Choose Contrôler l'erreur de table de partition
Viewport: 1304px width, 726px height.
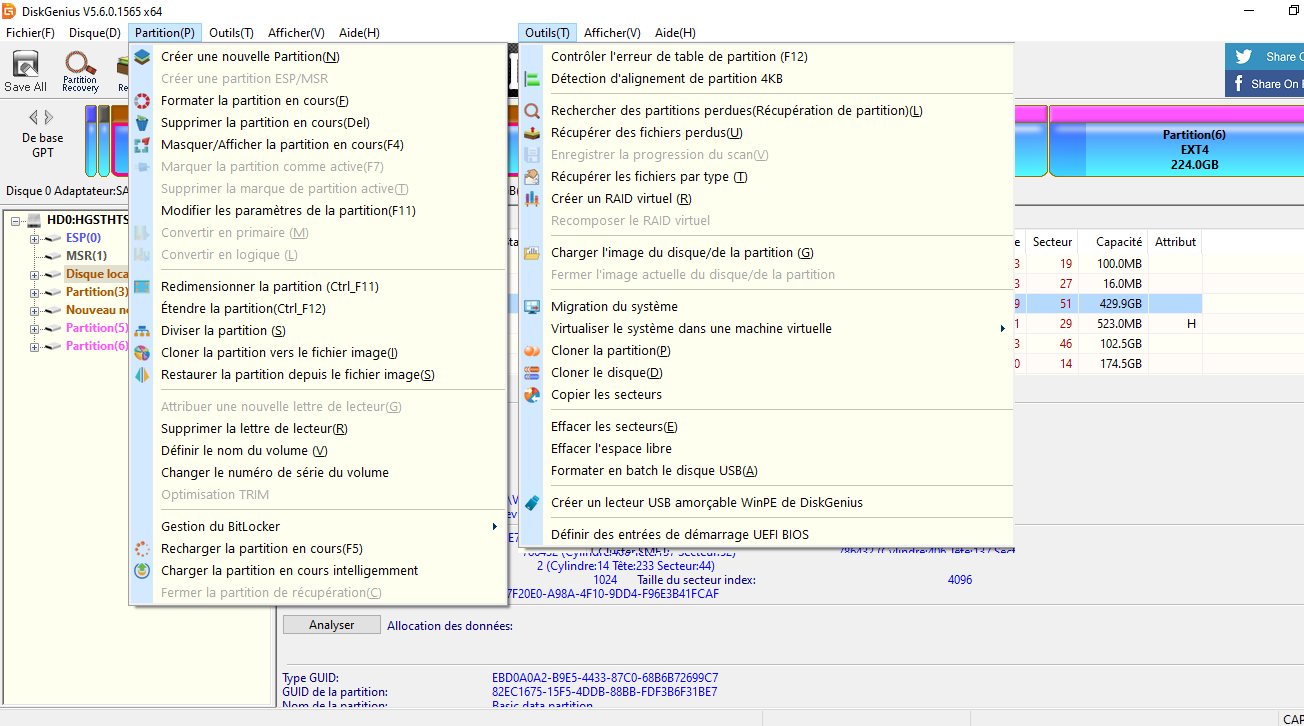679,57
